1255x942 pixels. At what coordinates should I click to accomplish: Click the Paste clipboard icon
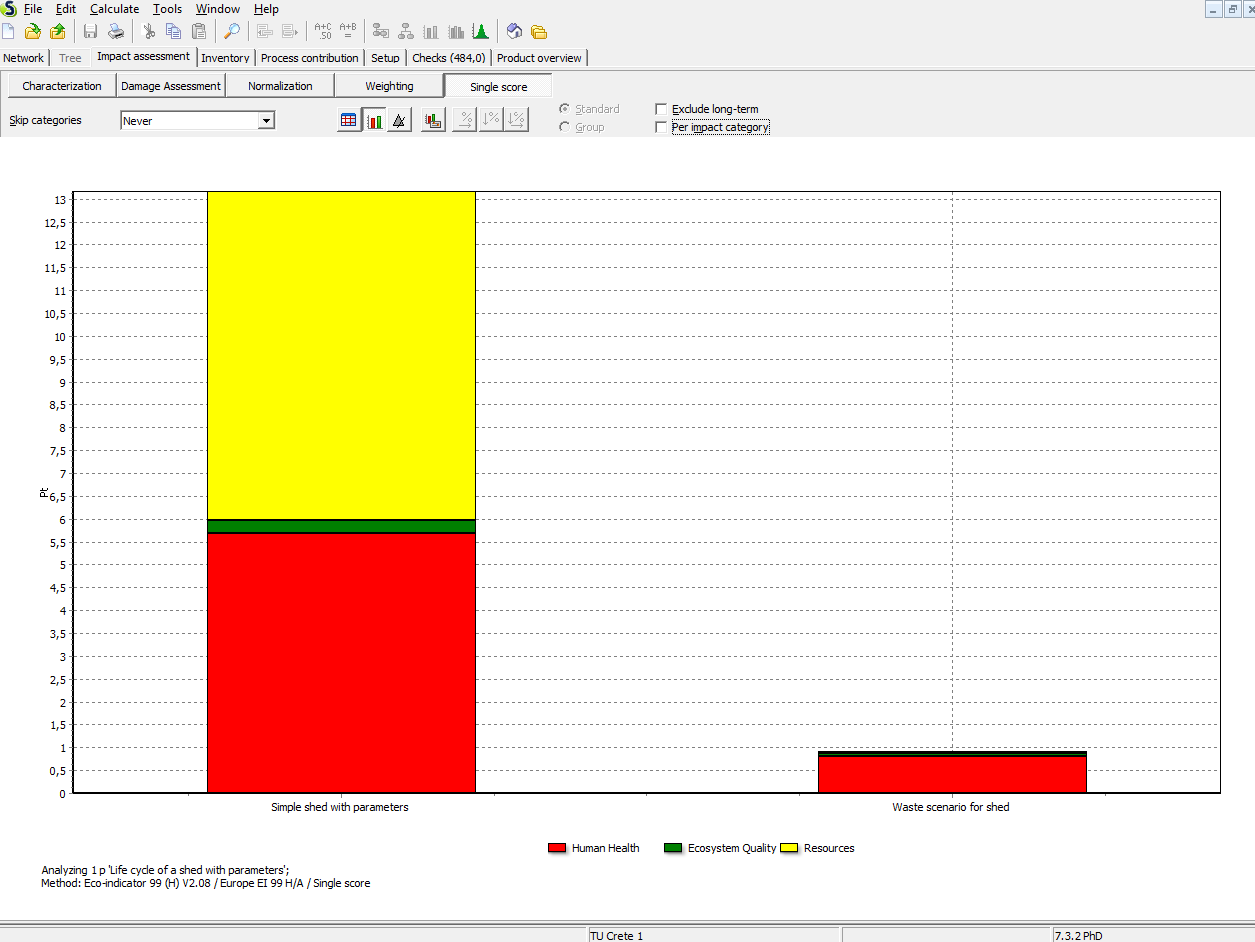[x=199, y=31]
